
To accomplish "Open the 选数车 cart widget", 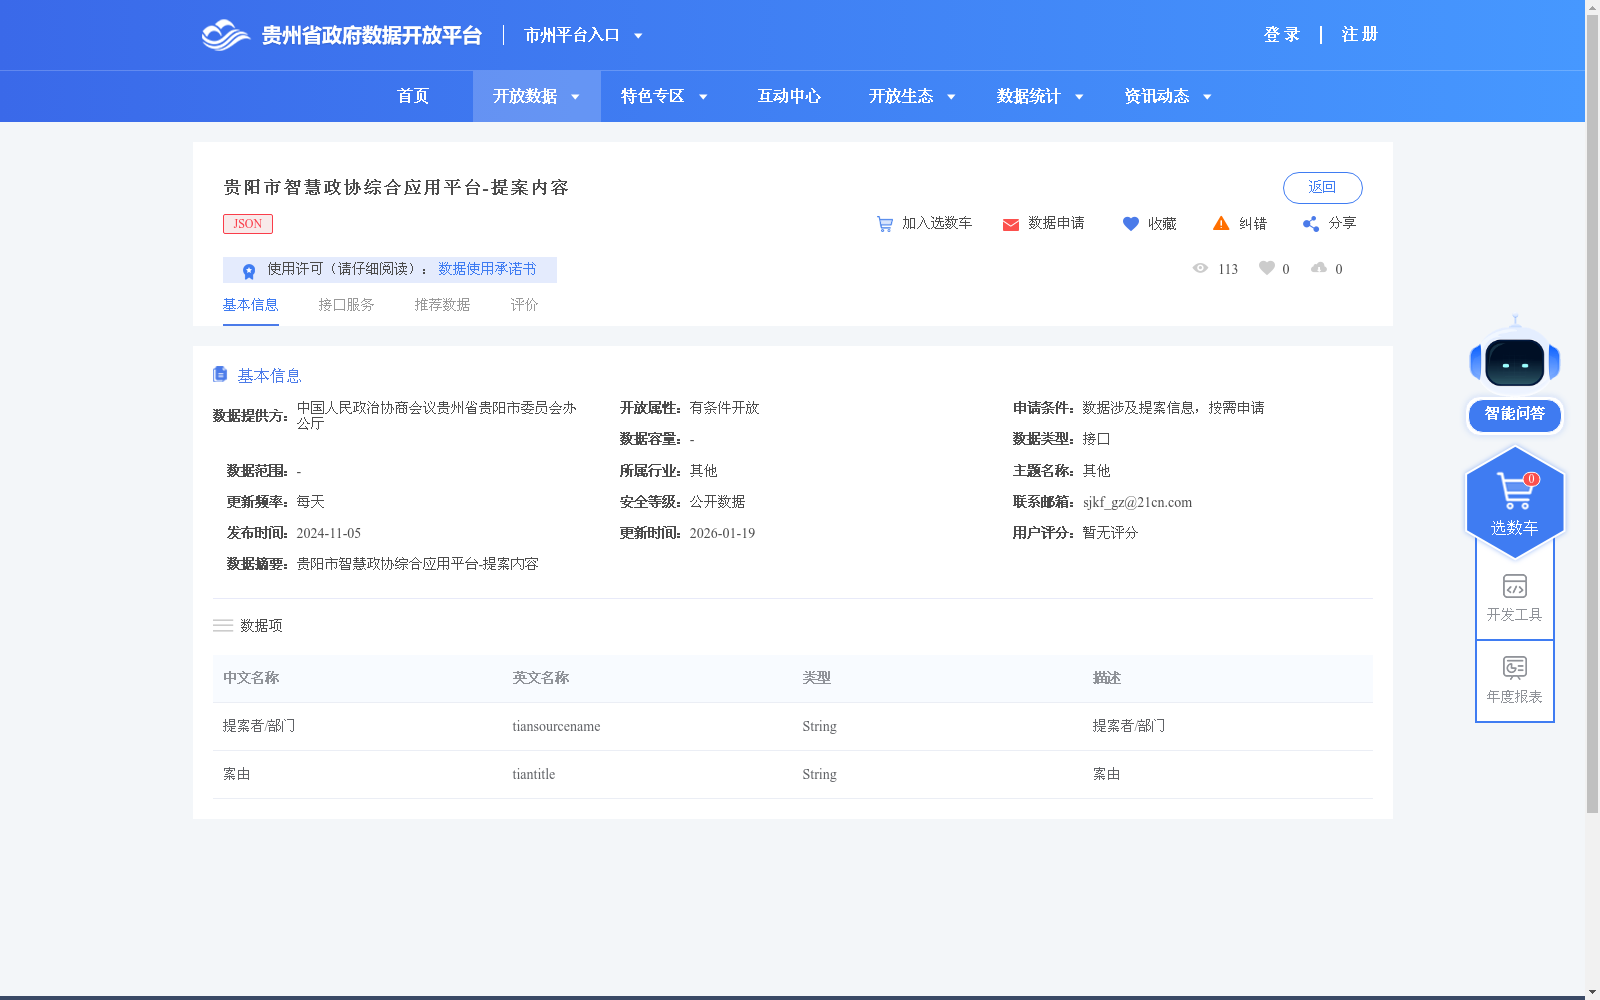I will coord(1515,502).
